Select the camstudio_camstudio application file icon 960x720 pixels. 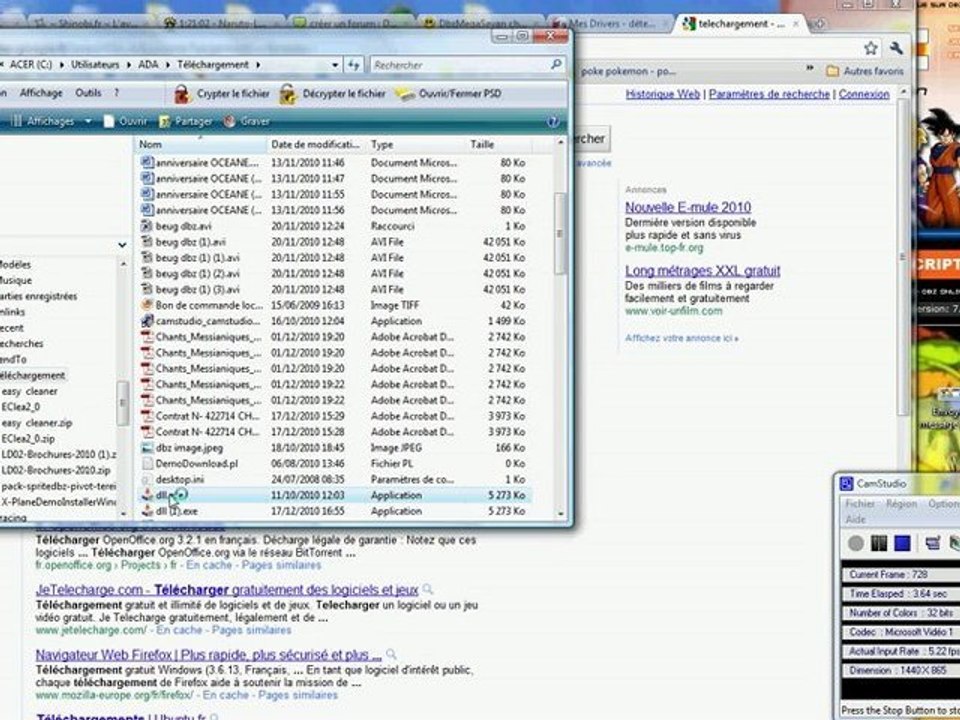[147, 321]
